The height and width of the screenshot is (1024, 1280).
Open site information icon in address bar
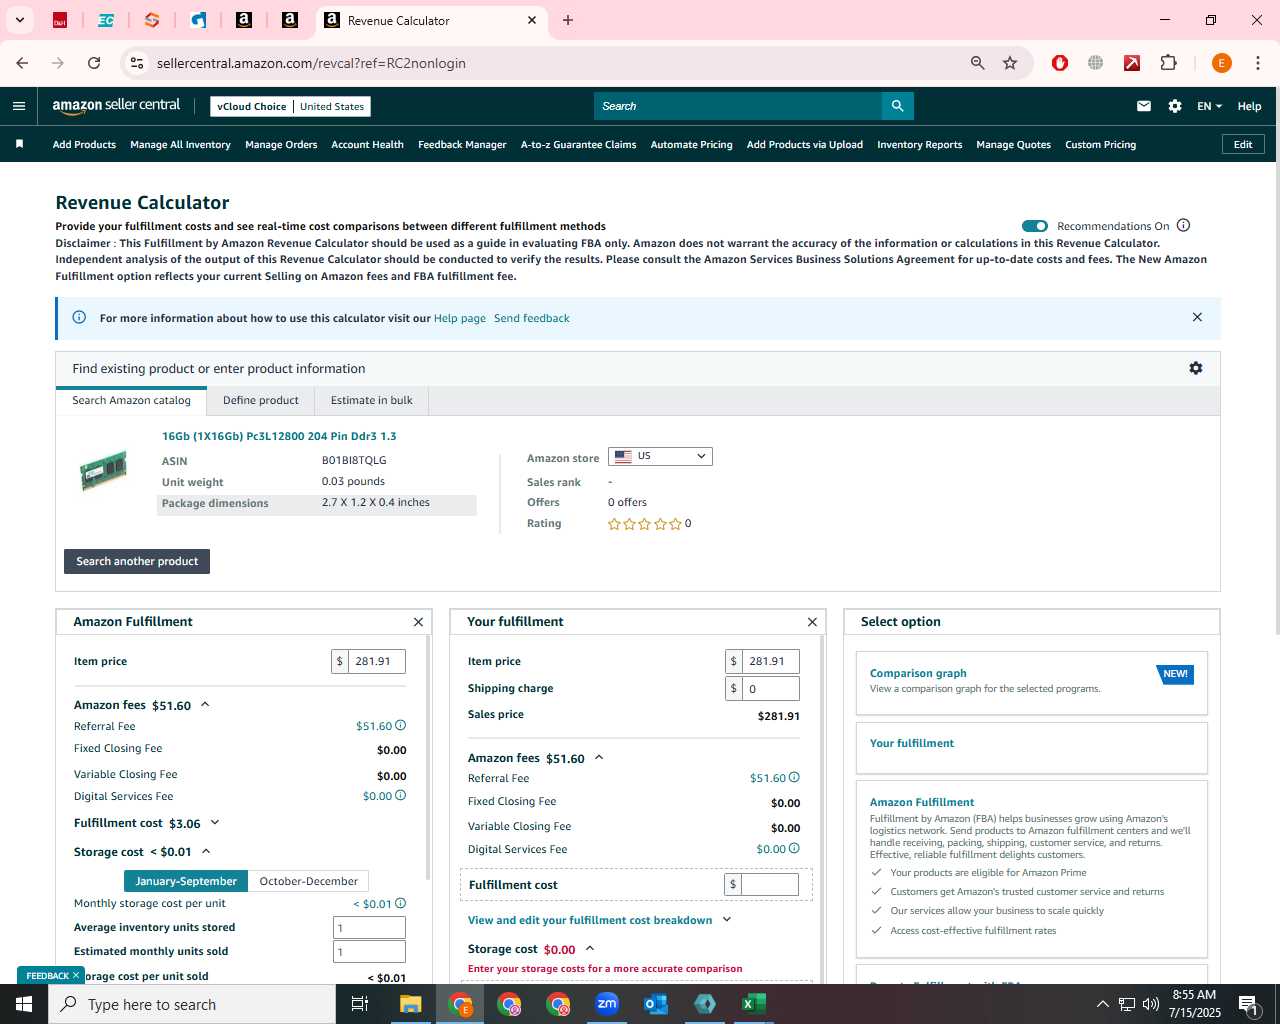click(x=137, y=63)
